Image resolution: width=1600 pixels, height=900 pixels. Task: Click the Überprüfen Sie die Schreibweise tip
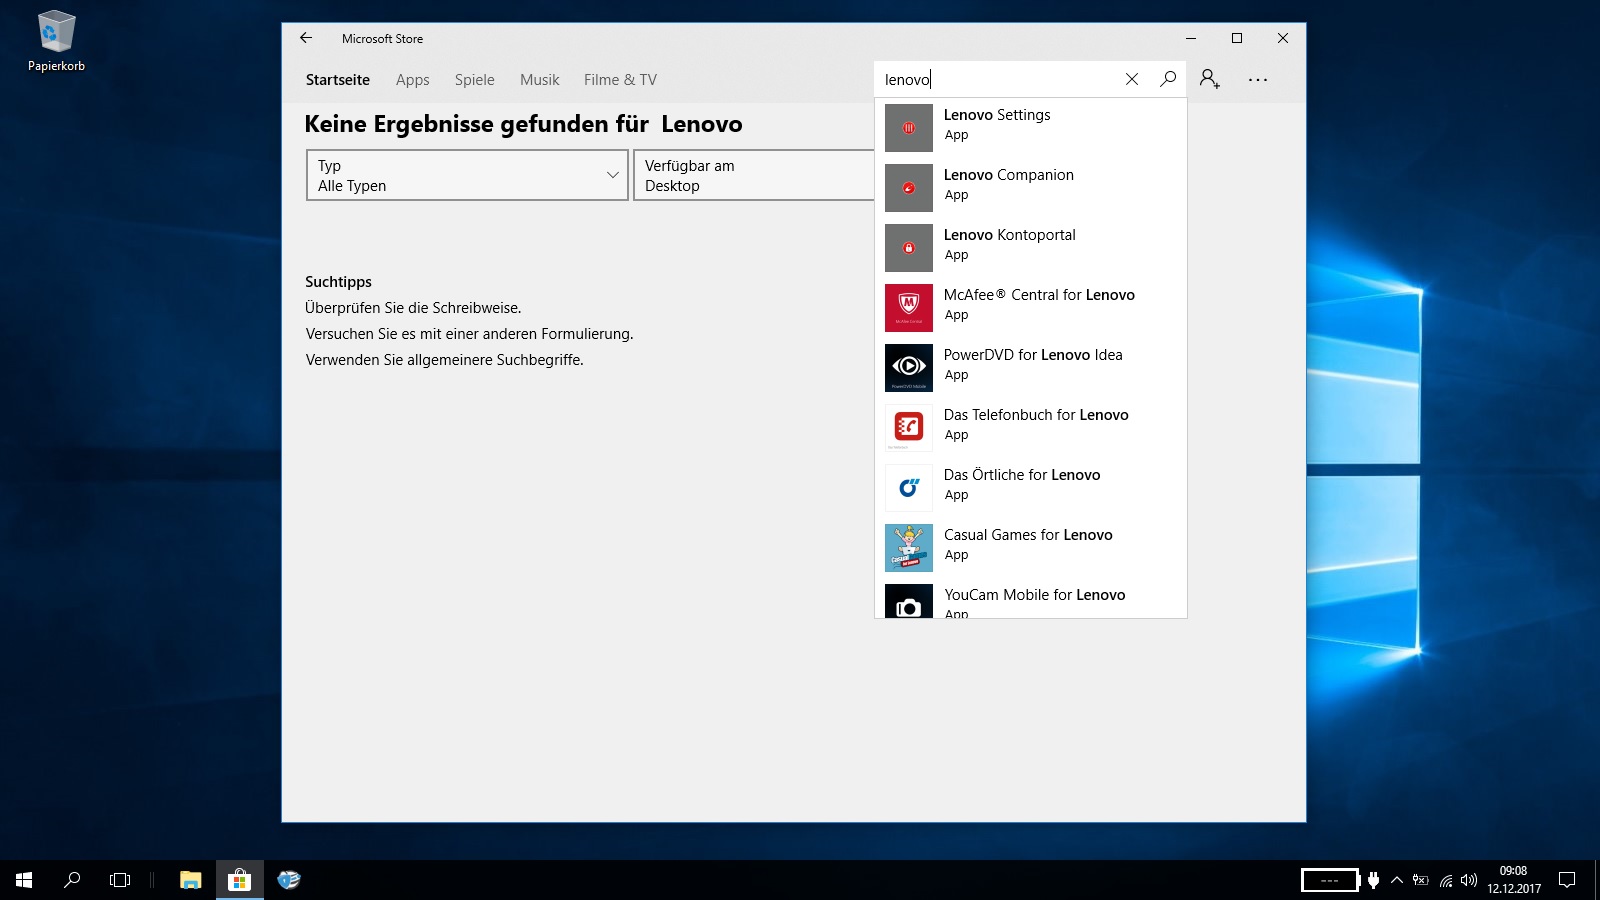413,308
